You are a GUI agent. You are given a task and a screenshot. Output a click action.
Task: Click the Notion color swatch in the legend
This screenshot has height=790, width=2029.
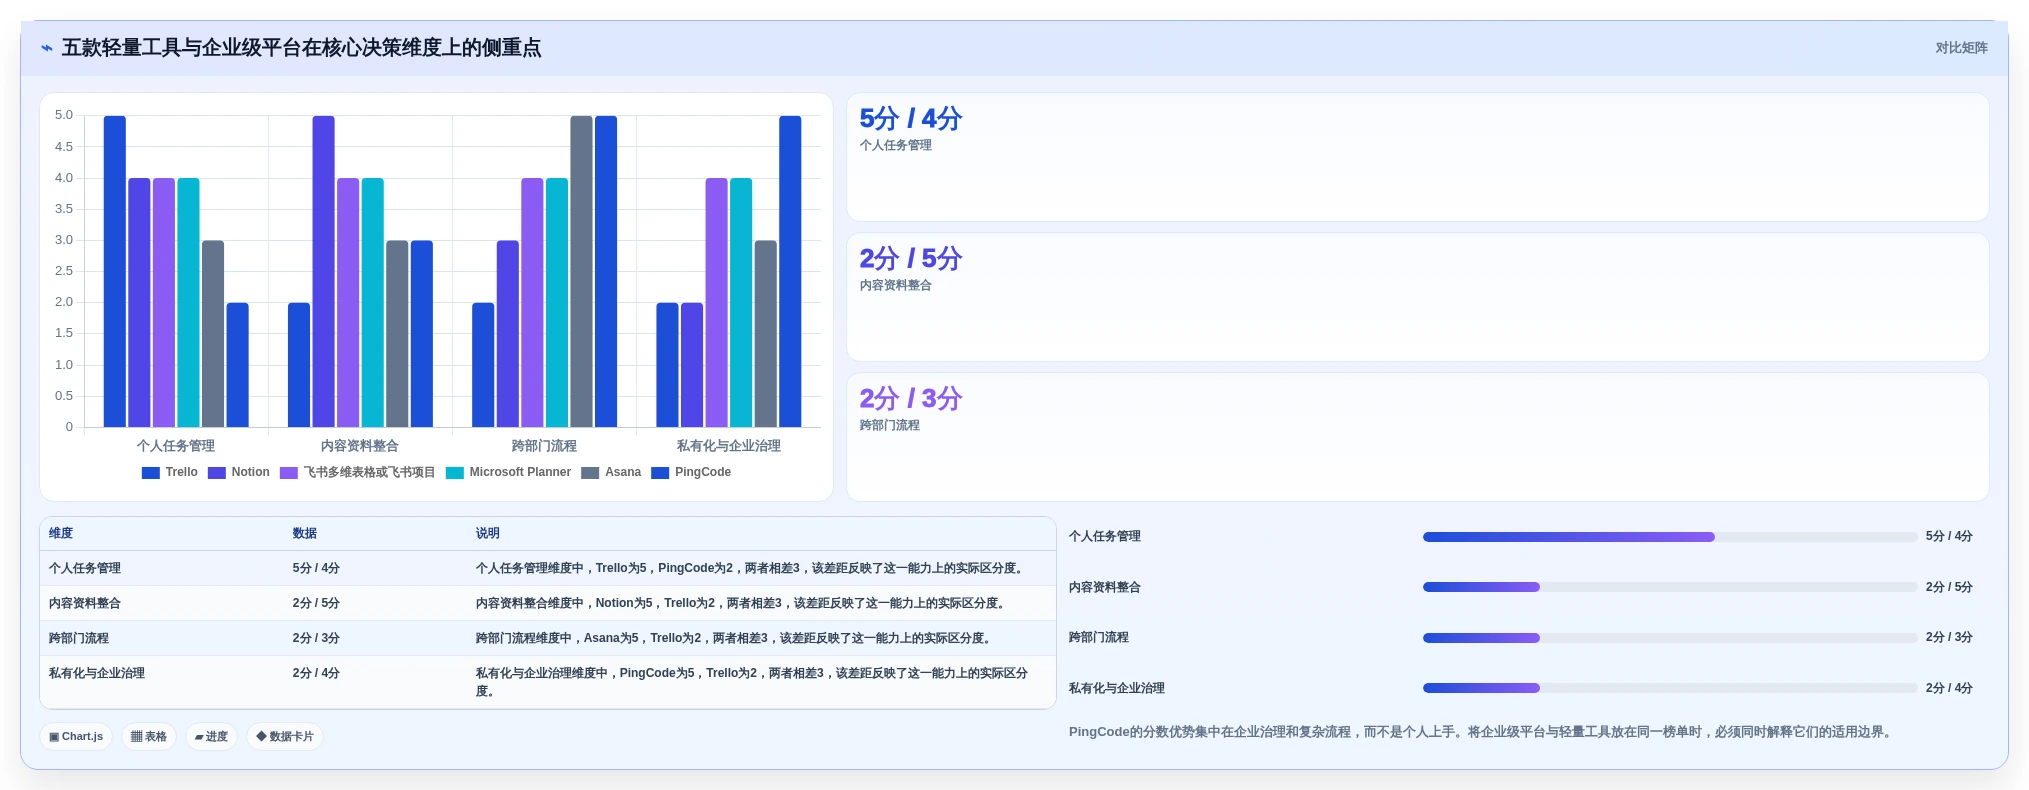pos(217,473)
